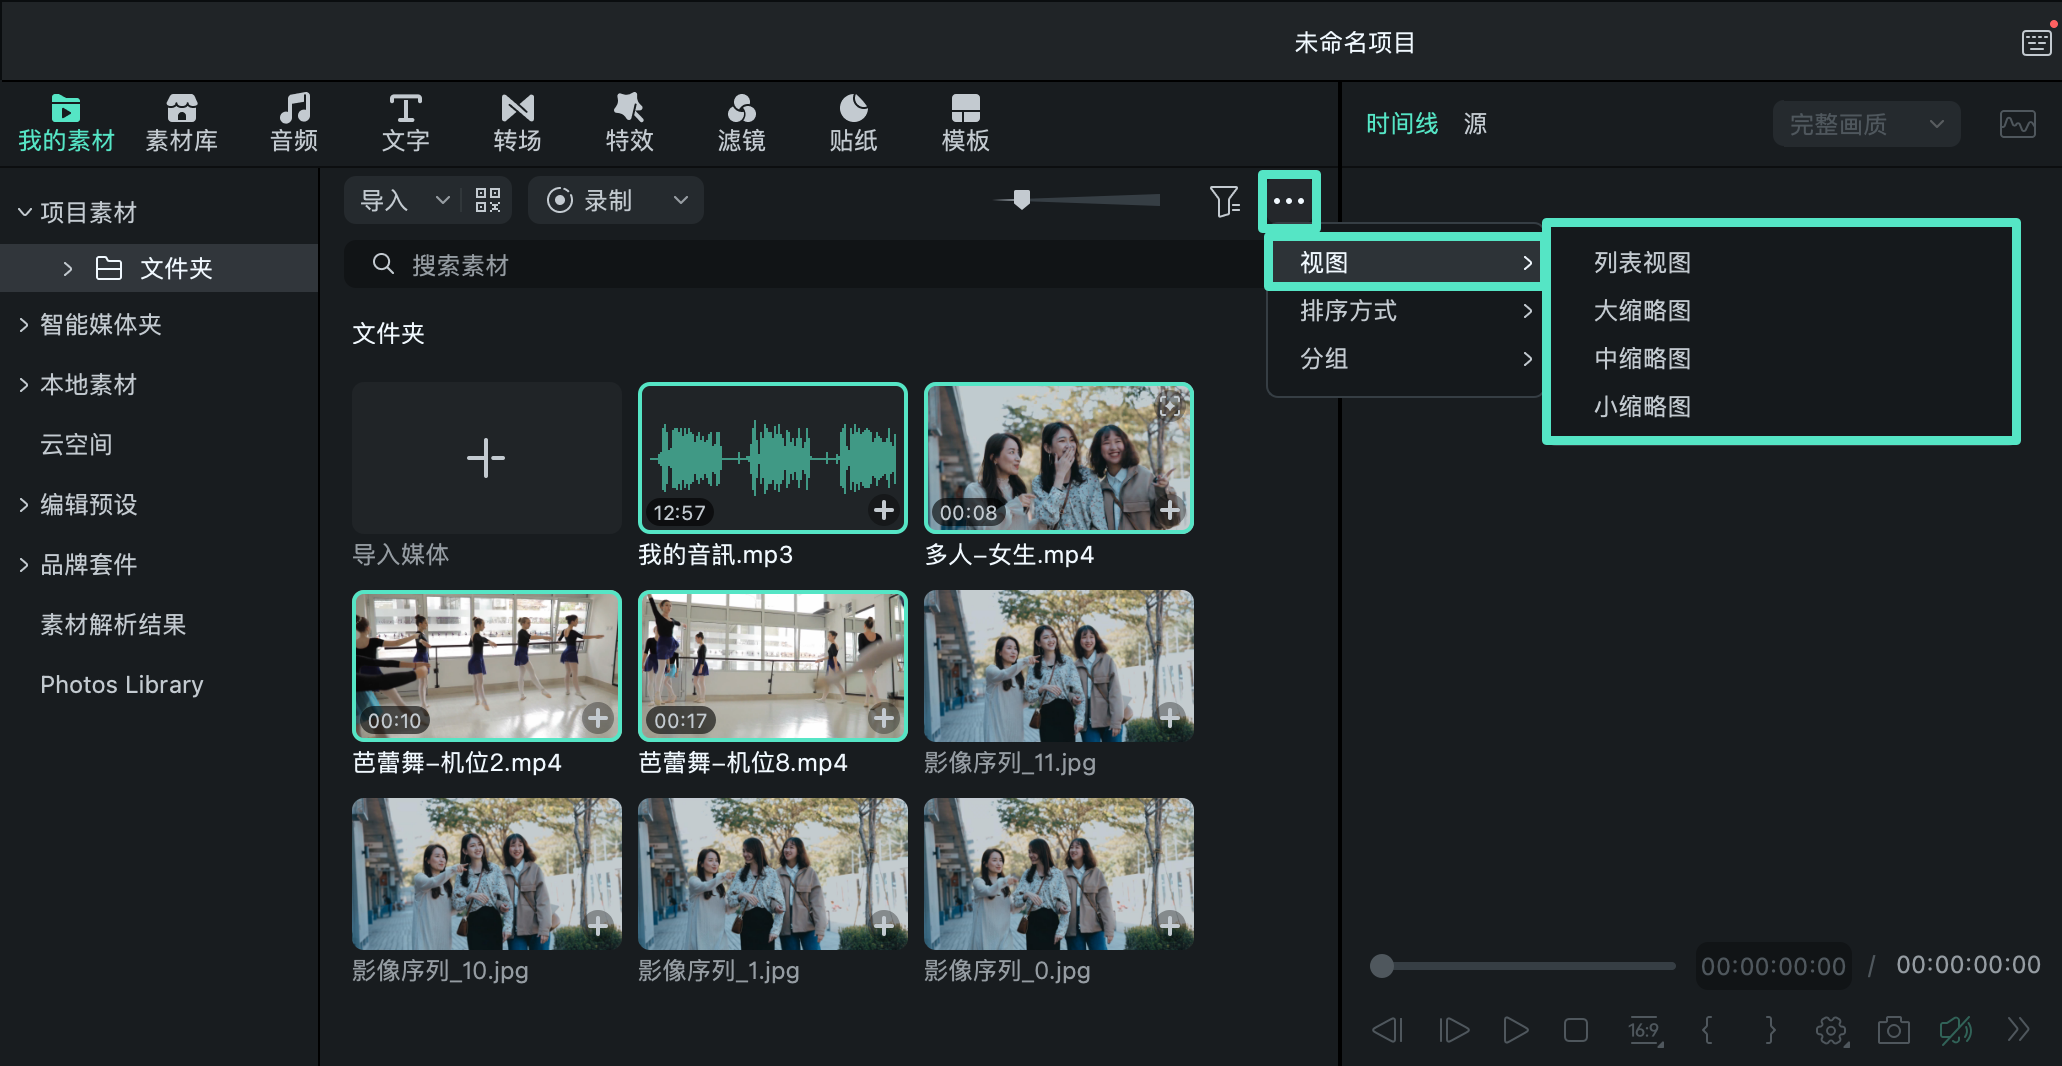This screenshot has height=1066, width=2062.
Task: Expand the 品牌套件 section
Action: 24,564
